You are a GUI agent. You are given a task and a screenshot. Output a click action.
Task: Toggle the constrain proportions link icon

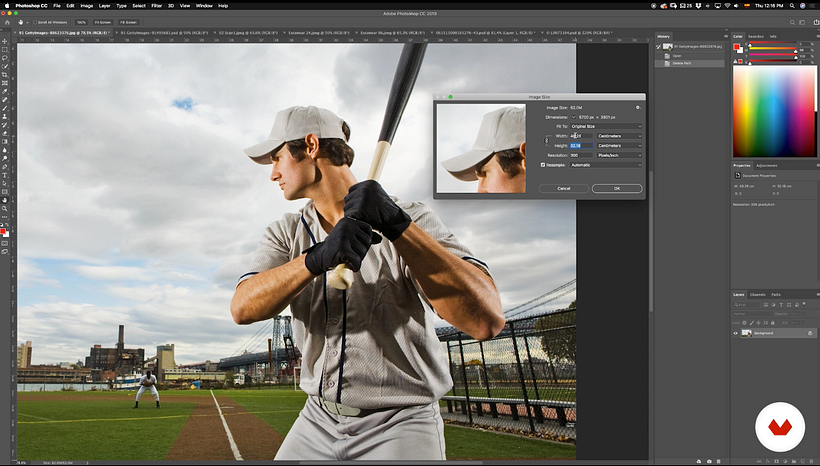pos(547,140)
